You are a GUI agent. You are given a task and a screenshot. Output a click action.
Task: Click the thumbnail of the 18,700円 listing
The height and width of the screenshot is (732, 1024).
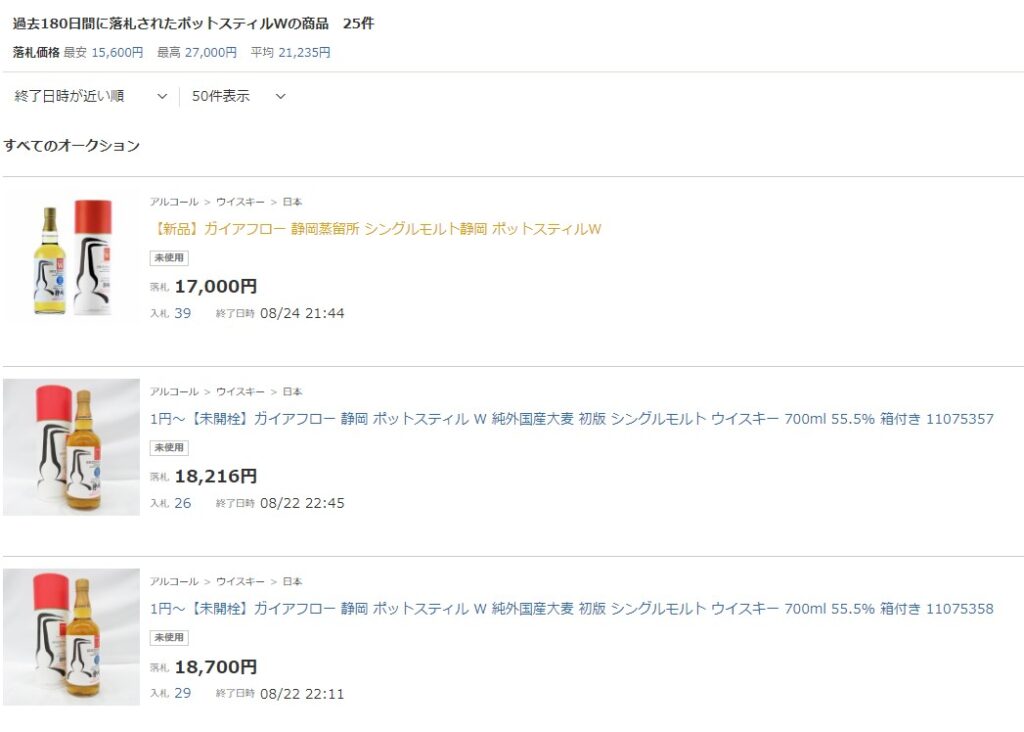coord(72,637)
